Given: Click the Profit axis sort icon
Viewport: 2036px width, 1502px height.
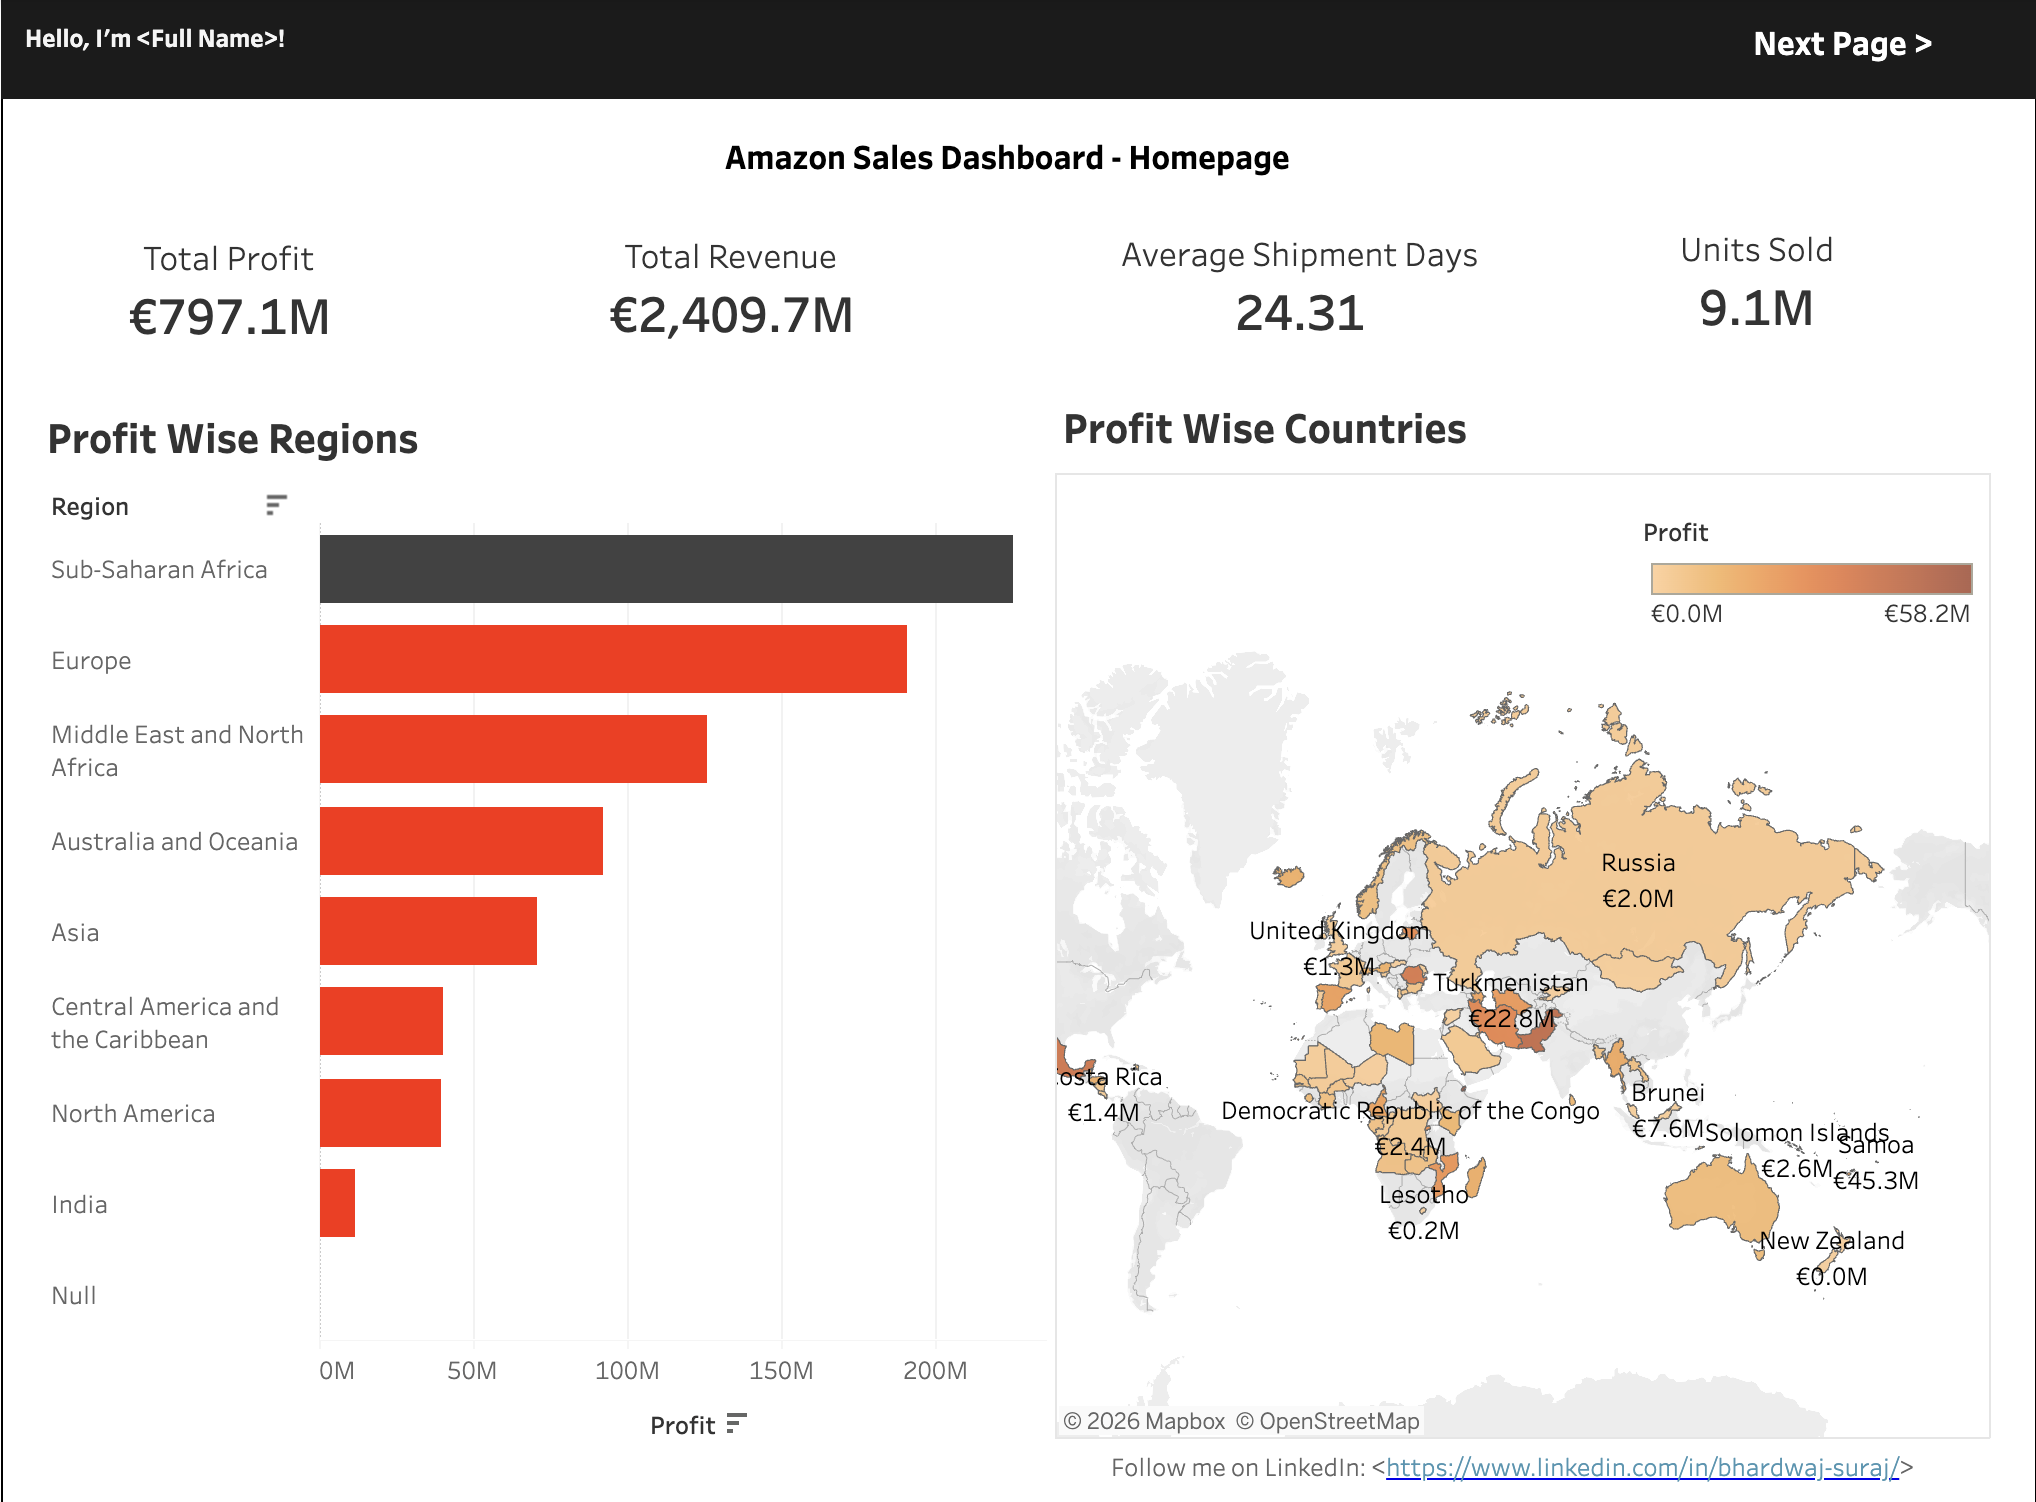Looking at the screenshot, I should click(737, 1423).
